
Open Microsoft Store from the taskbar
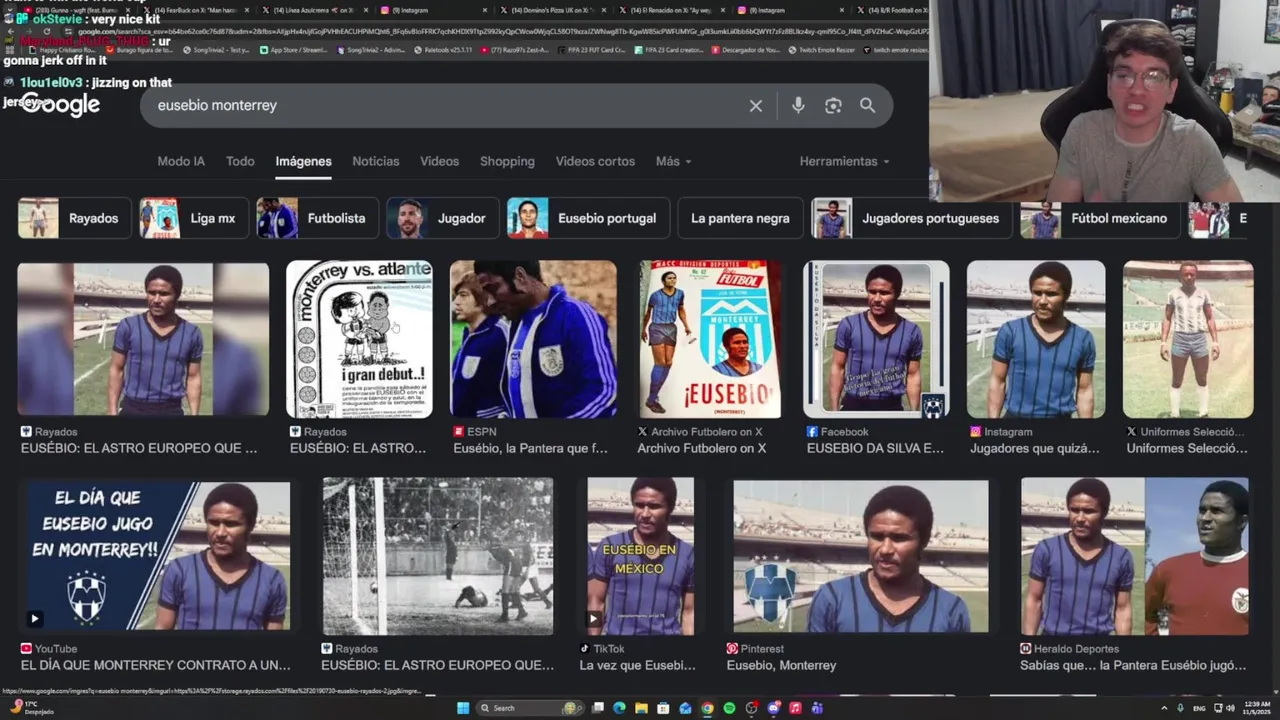point(663,708)
